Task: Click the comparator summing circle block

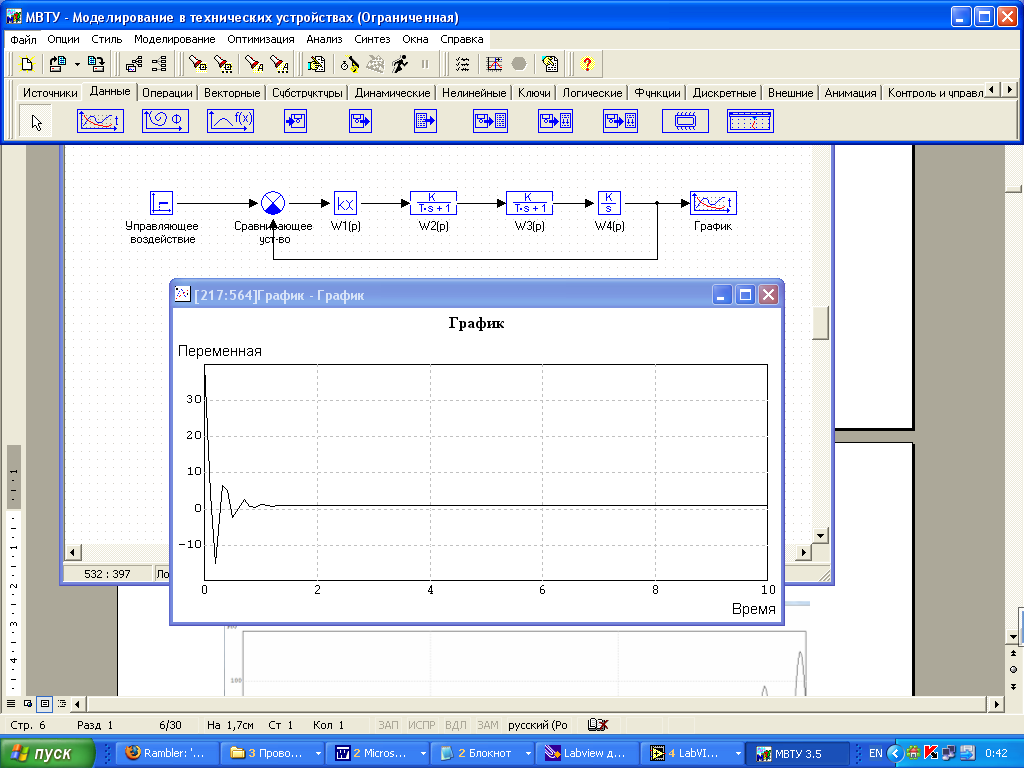Action: coord(273,203)
